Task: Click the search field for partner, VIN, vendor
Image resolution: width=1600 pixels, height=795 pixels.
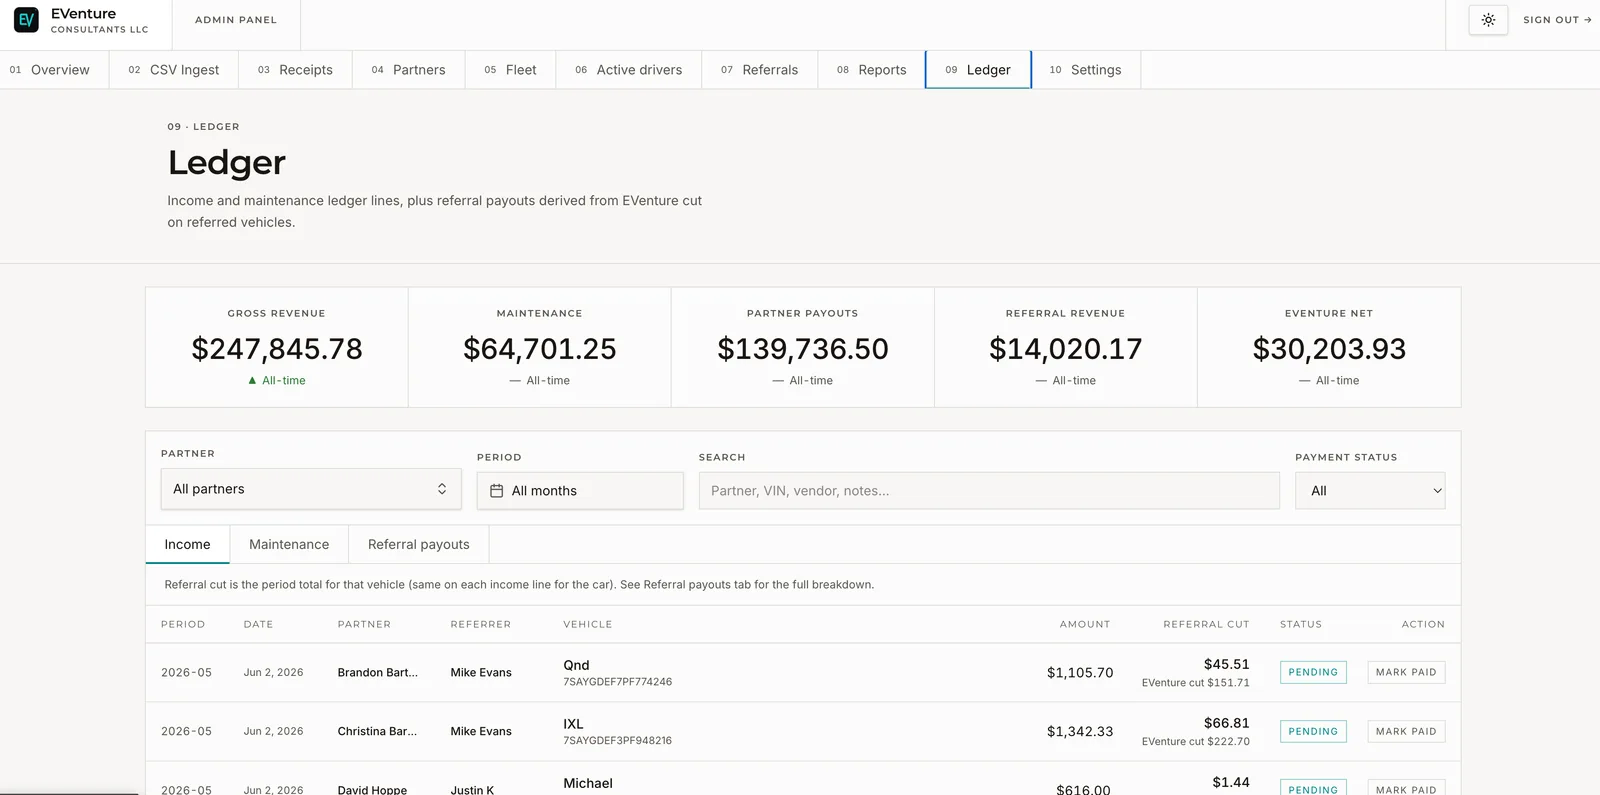Action: tap(989, 491)
